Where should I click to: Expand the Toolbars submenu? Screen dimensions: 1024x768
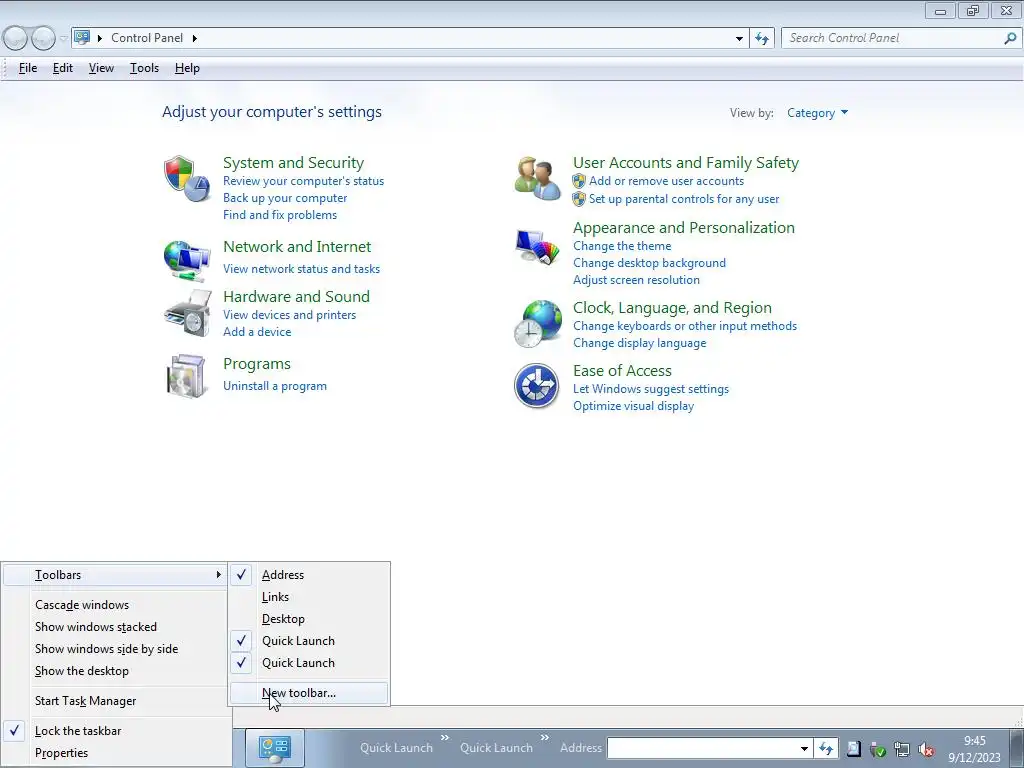coord(116,575)
